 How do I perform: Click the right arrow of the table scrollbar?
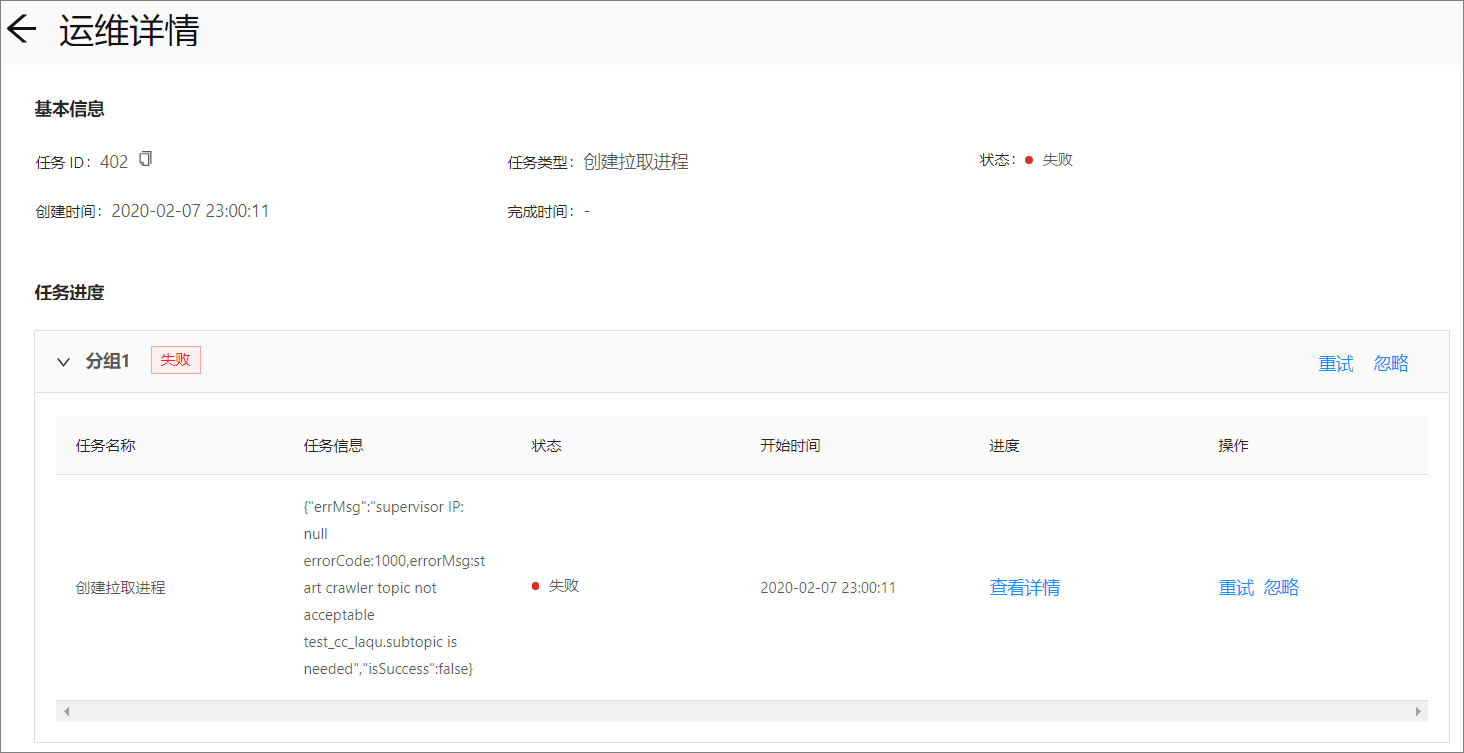(1419, 710)
